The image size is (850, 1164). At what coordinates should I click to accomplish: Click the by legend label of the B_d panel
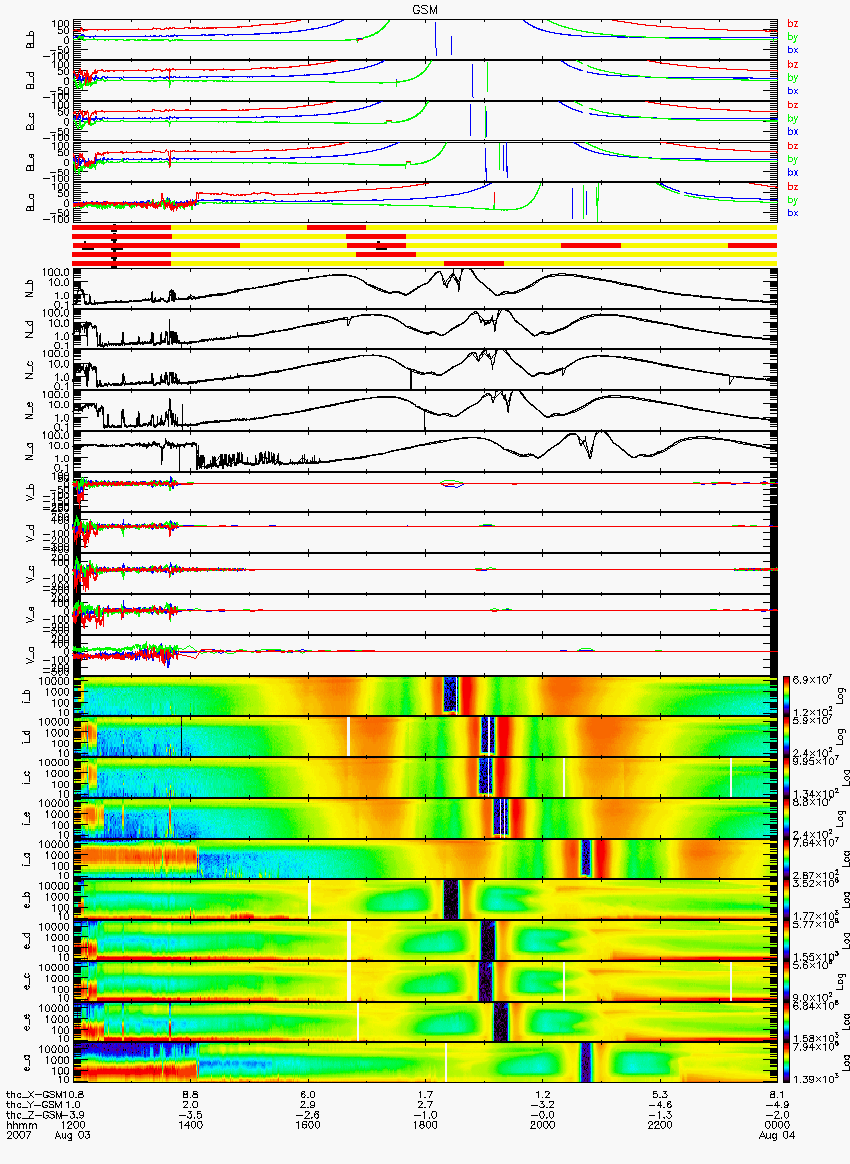[x=792, y=78]
